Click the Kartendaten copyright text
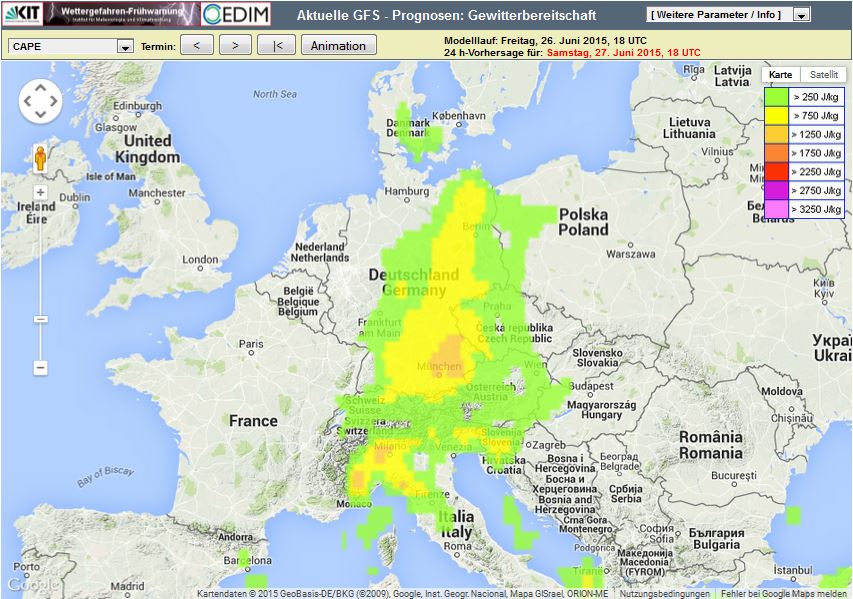Screen dimensions: 853x599 (403, 594)
